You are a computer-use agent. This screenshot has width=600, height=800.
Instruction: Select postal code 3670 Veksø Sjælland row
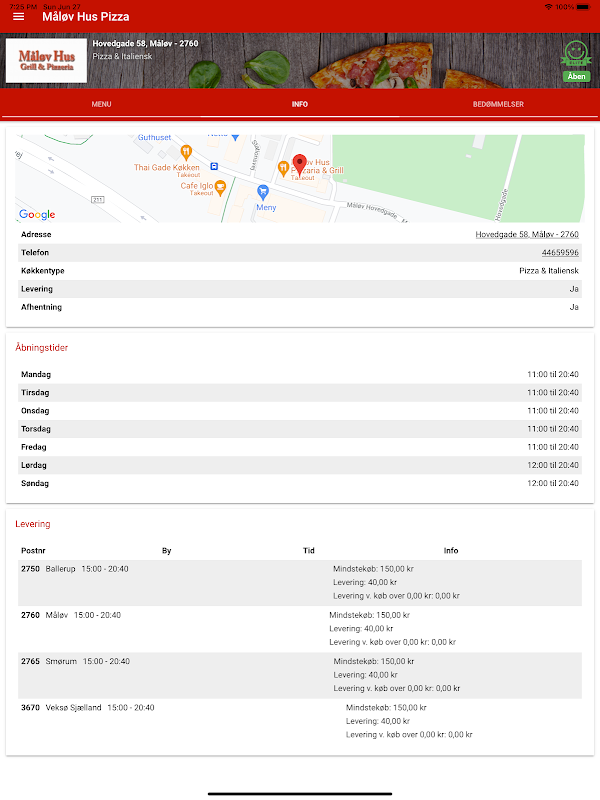point(300,721)
